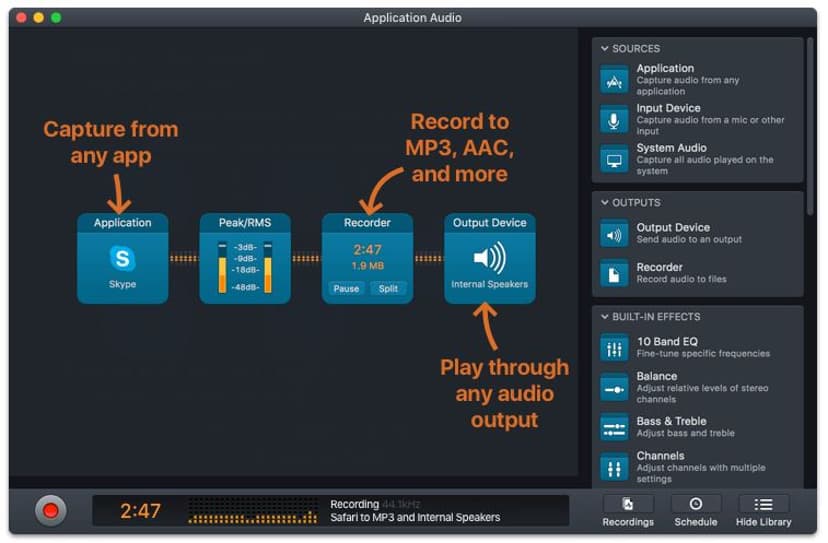Hide the library panel
This screenshot has width=828, height=543.
[x=763, y=511]
